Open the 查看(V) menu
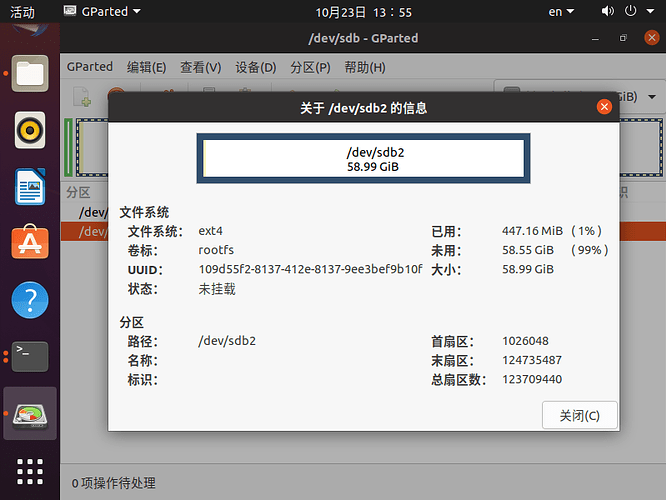 tap(200, 68)
